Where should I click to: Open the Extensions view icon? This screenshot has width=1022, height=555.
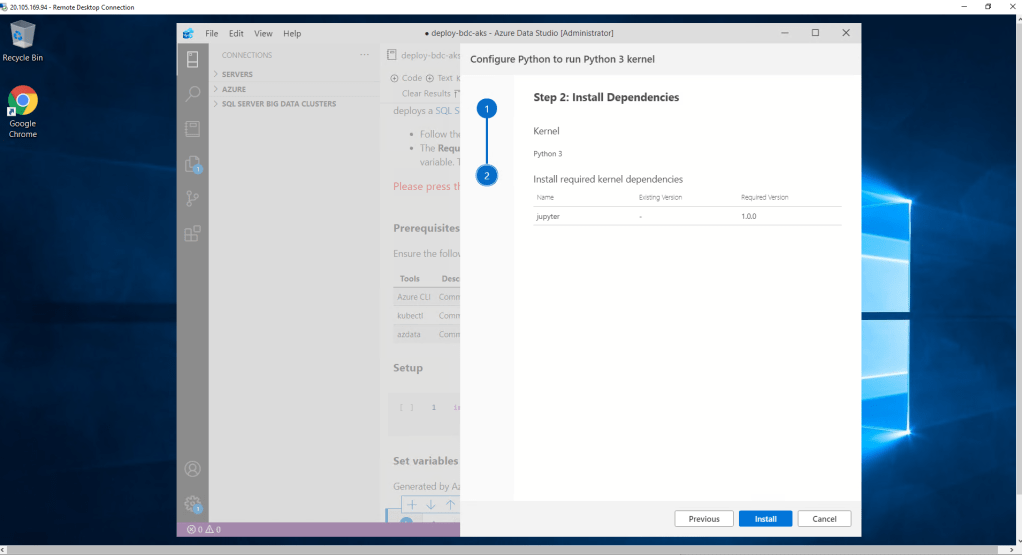click(192, 234)
